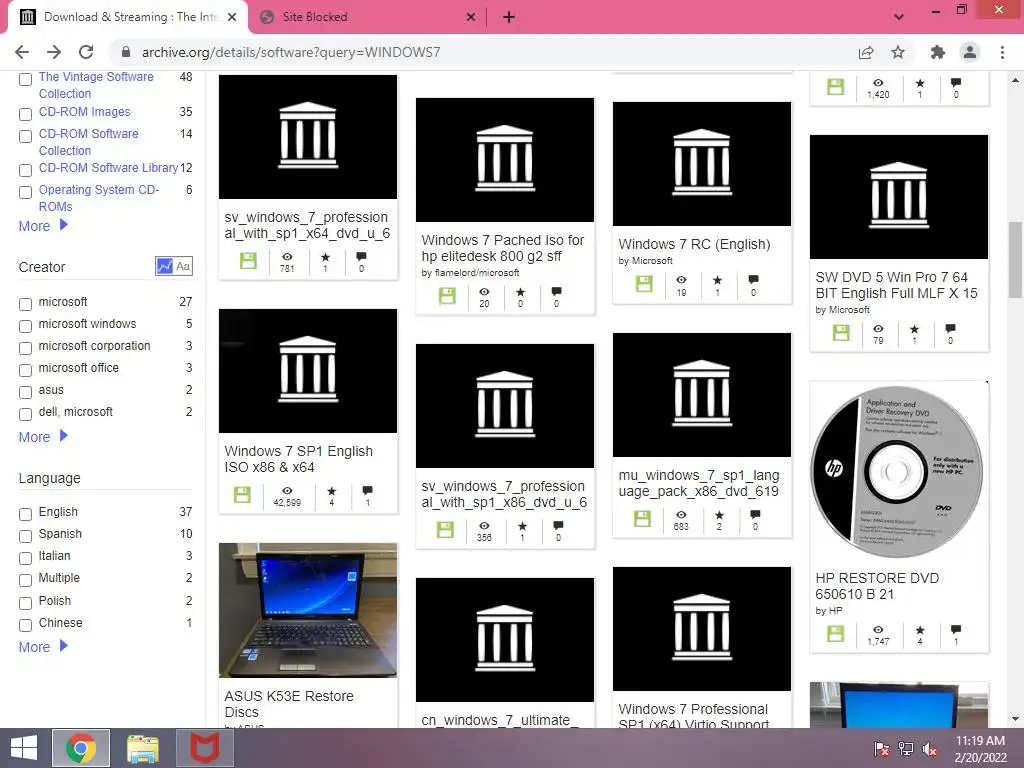
Task: Click the site lock icon in address bar
Action: point(126,52)
